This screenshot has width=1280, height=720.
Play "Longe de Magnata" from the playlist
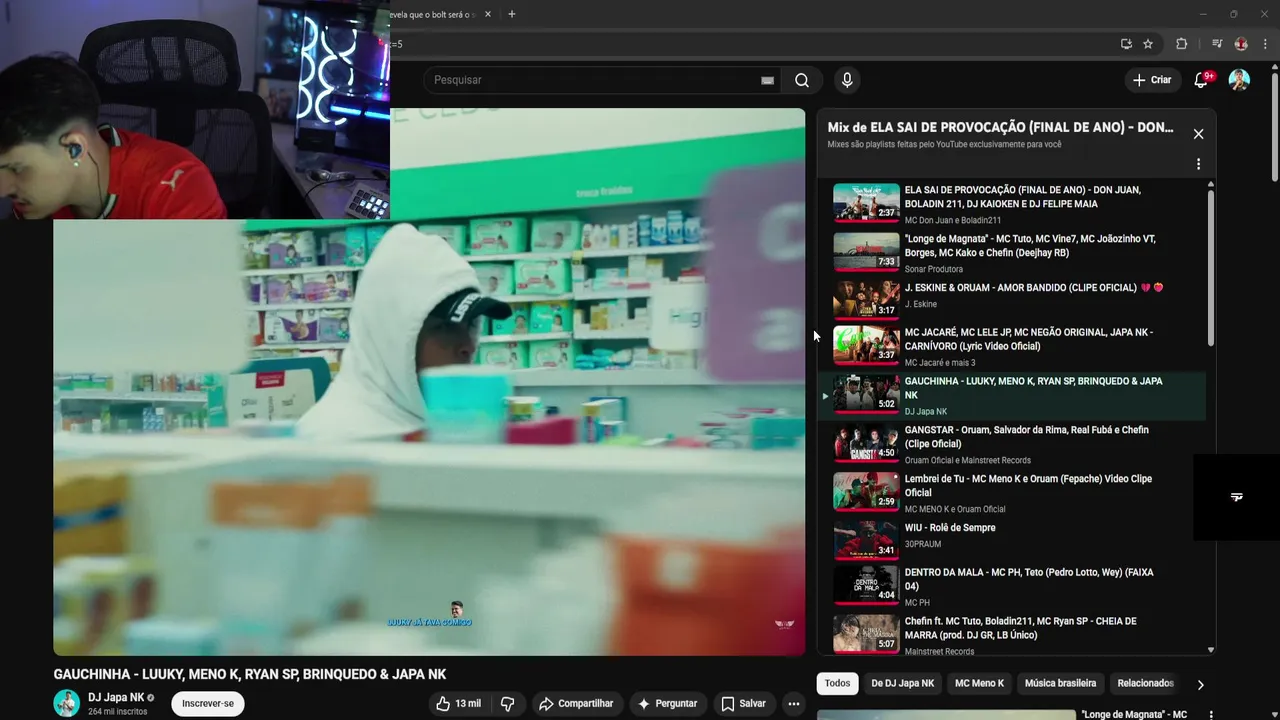pyautogui.click(x=1010, y=252)
